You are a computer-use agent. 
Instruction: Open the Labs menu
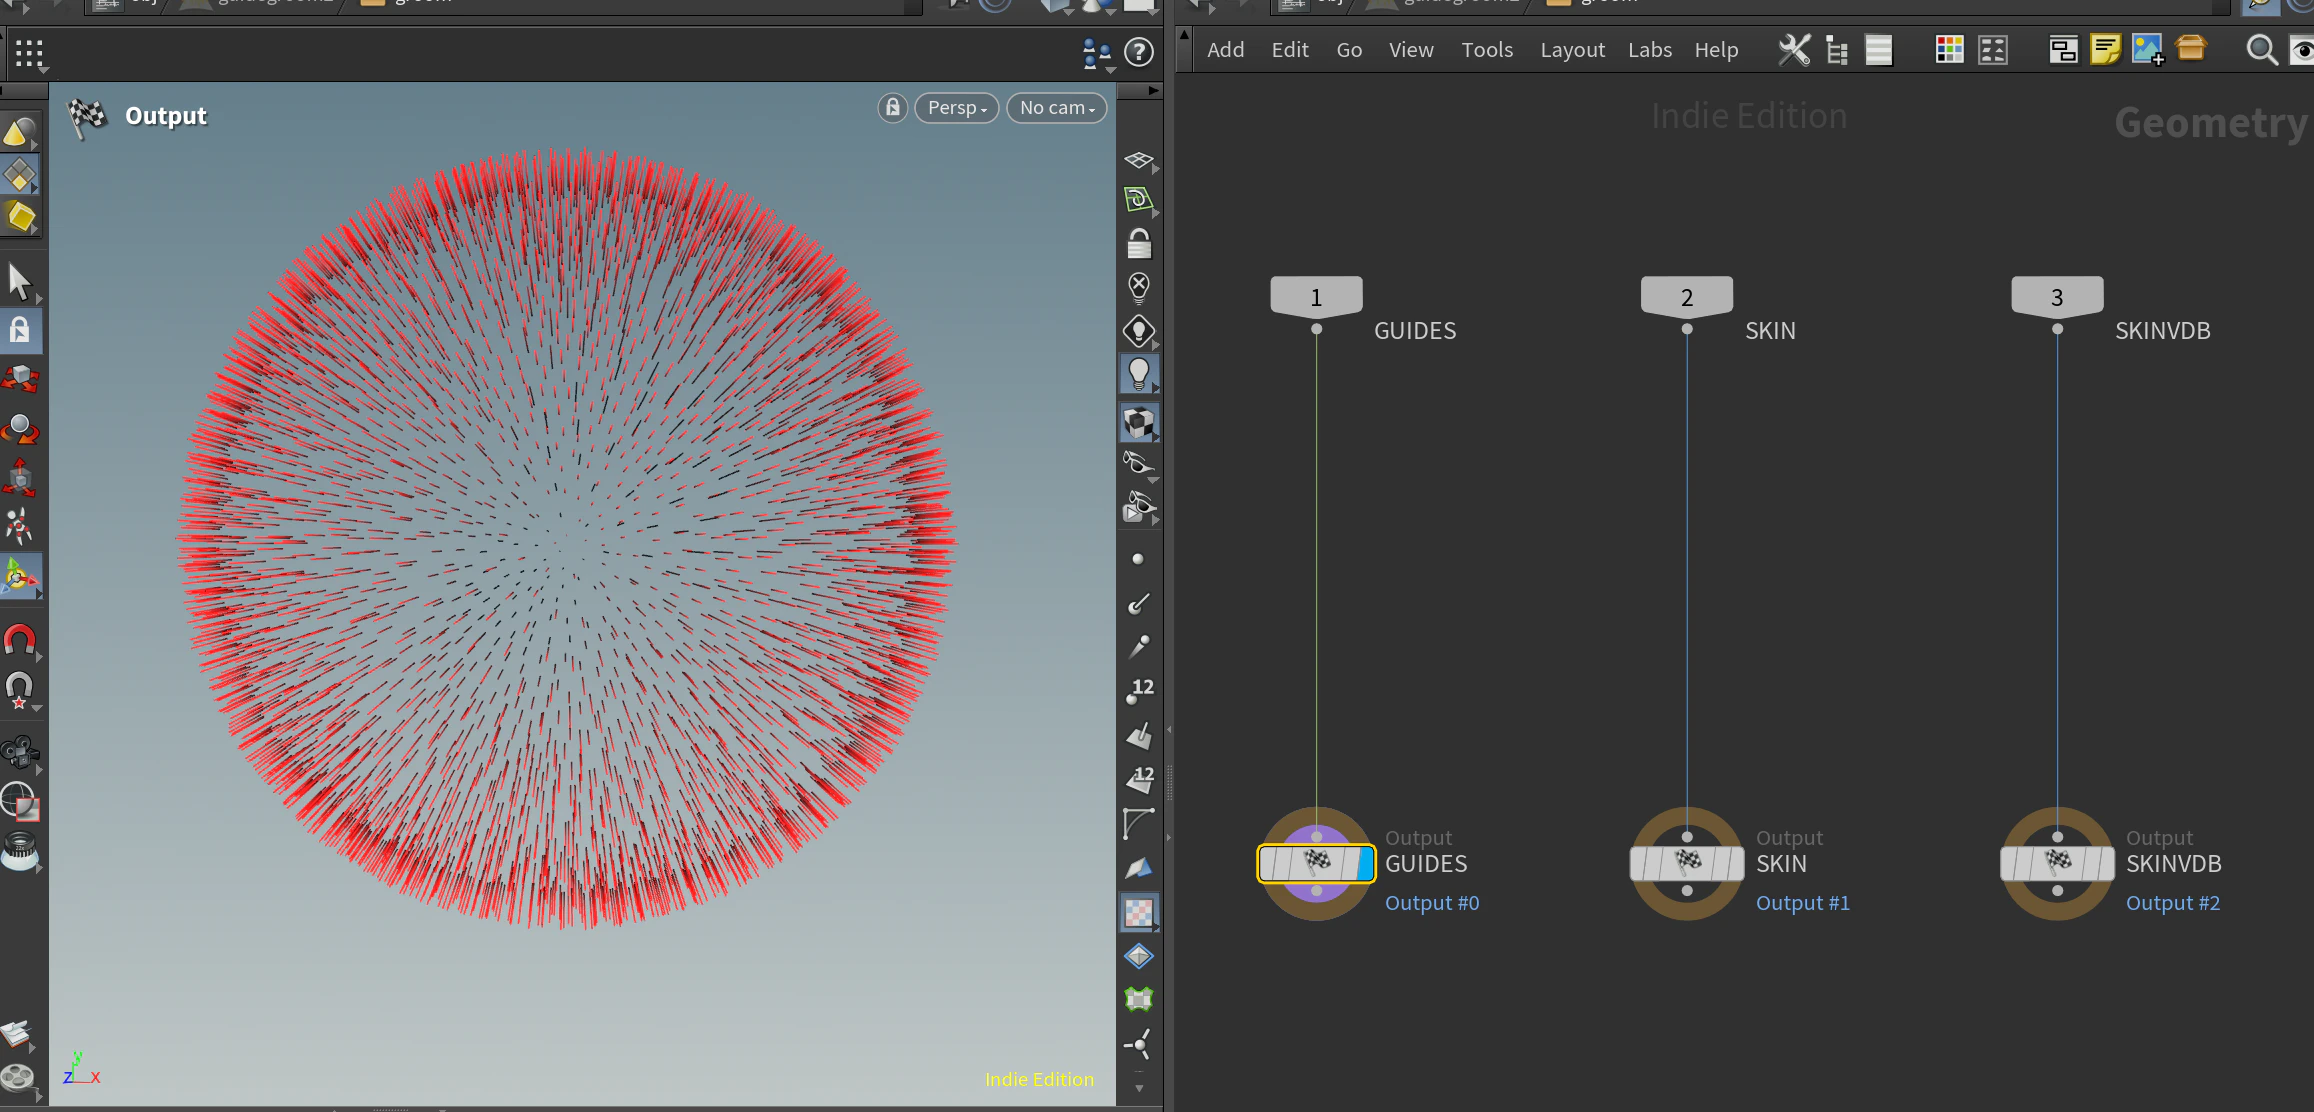tap(1650, 50)
